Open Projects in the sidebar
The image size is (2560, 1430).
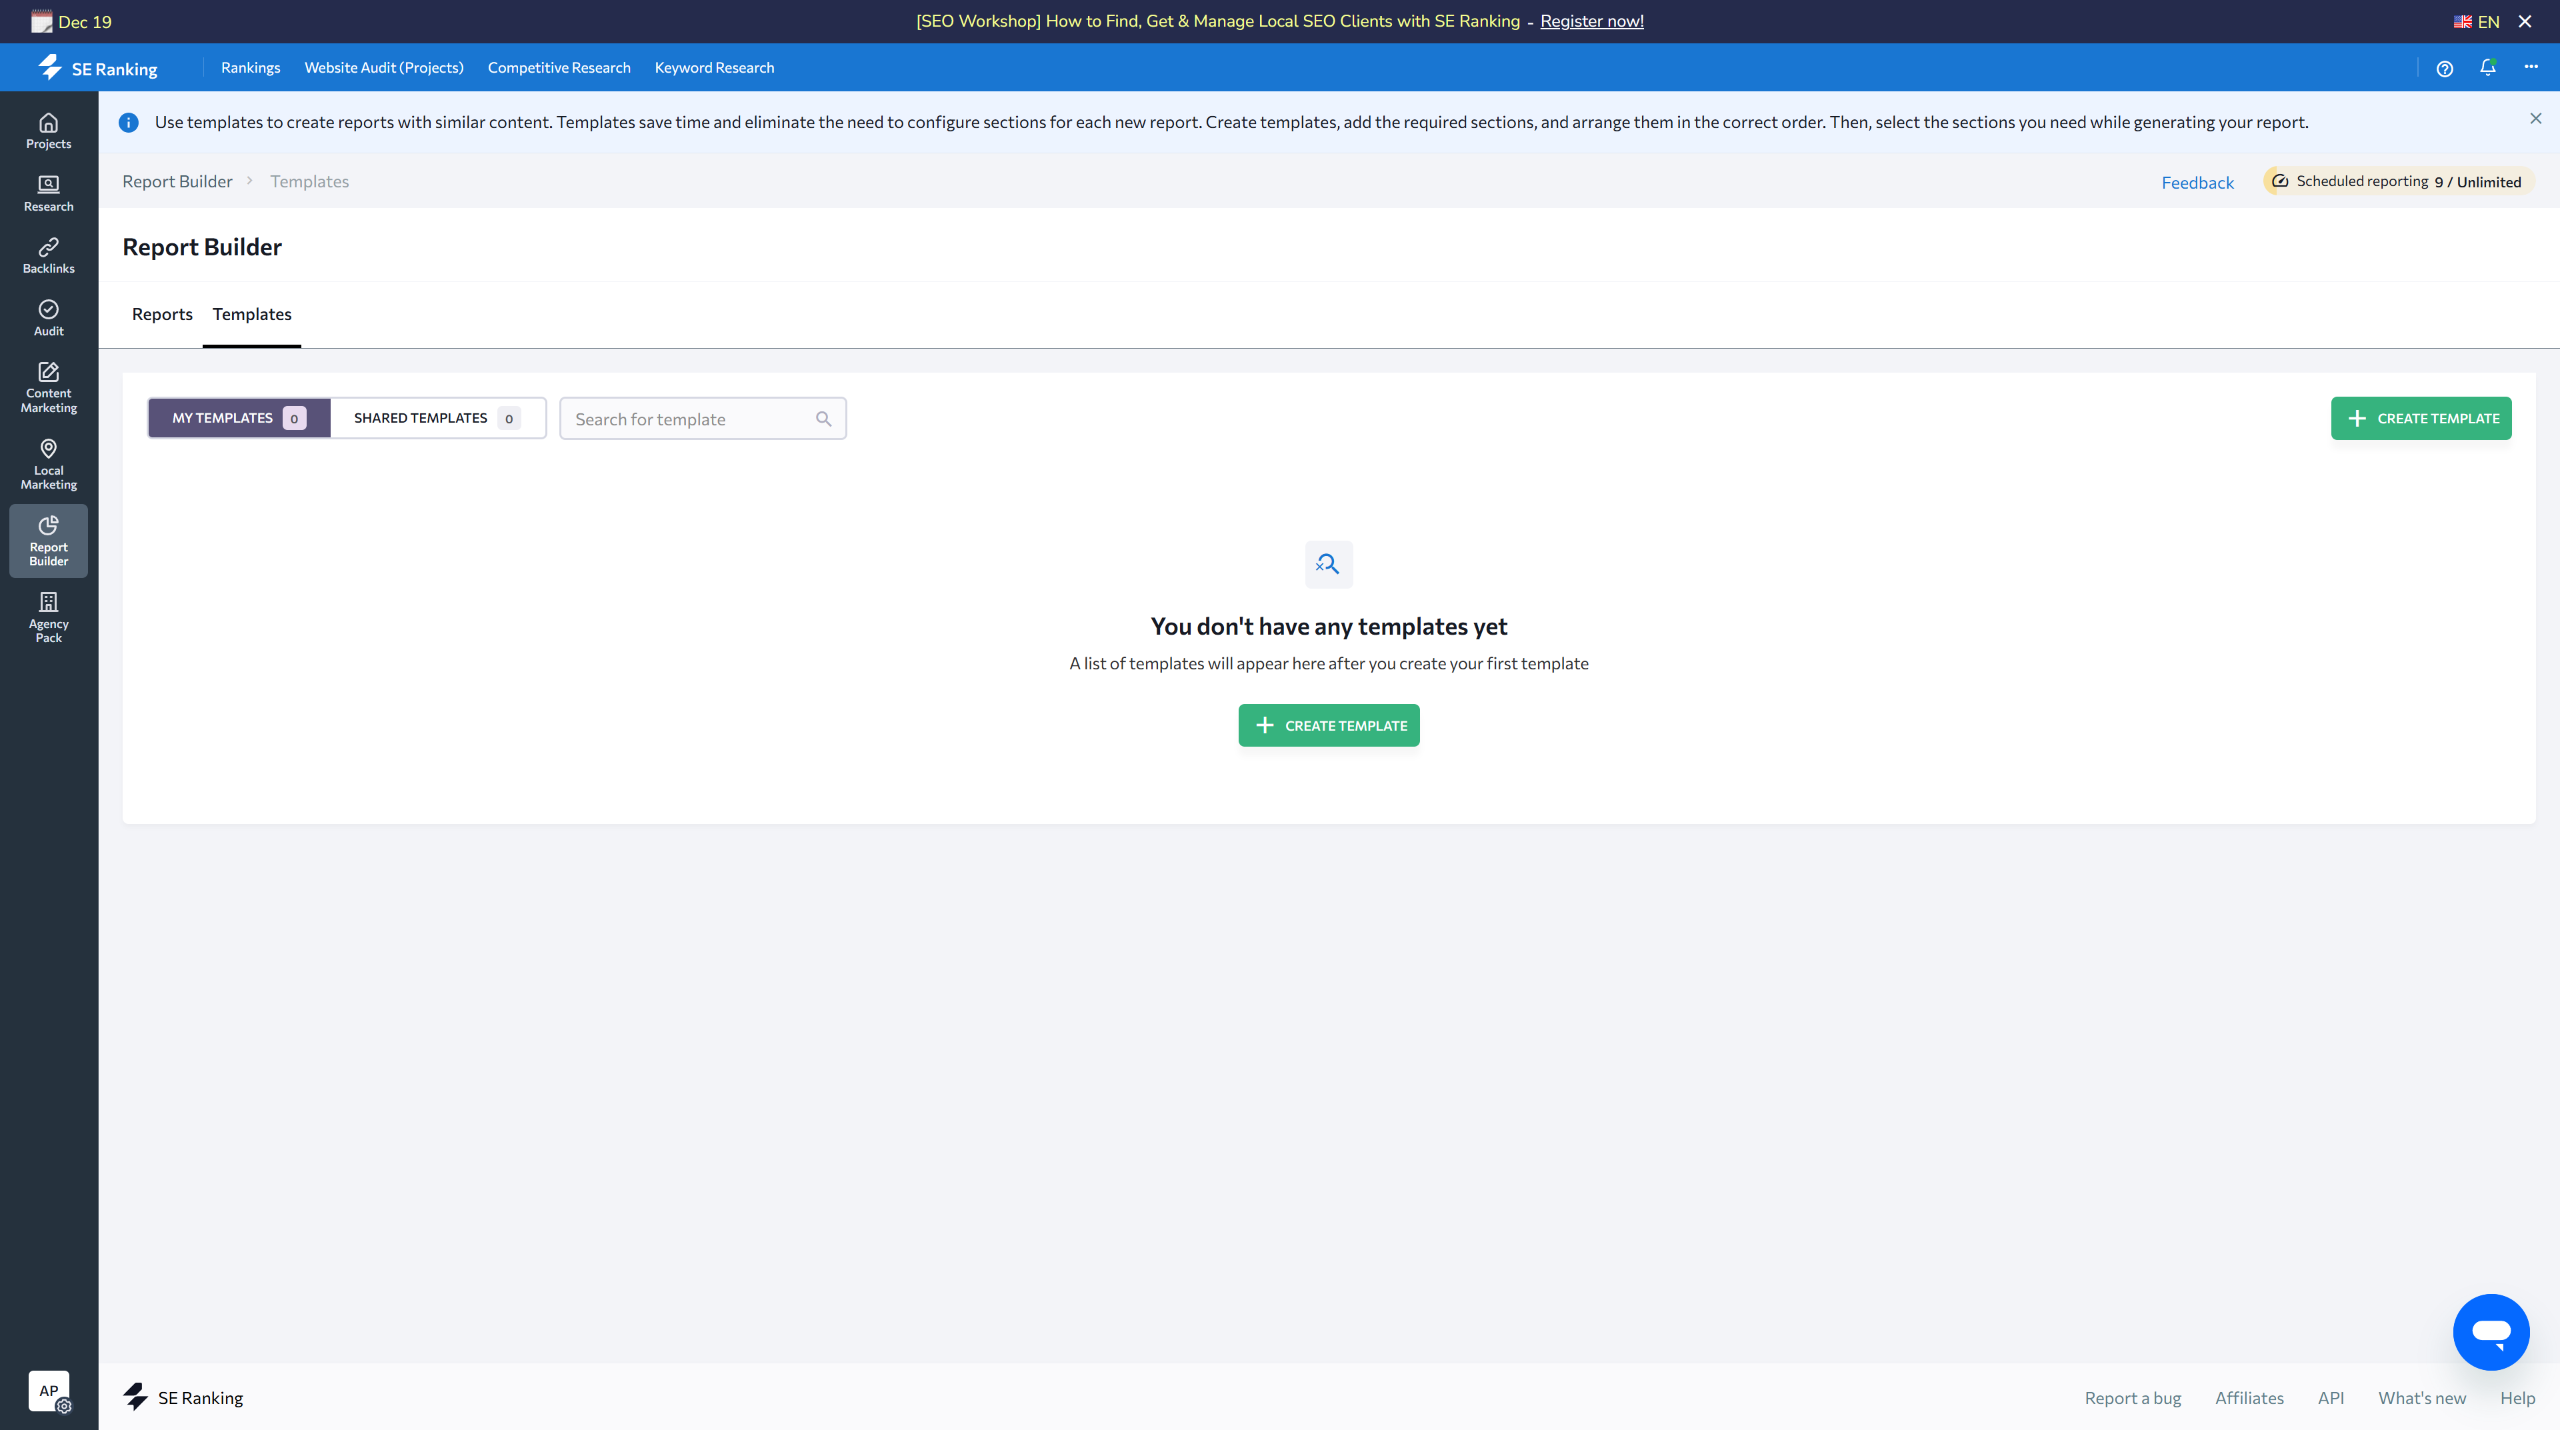(48, 131)
